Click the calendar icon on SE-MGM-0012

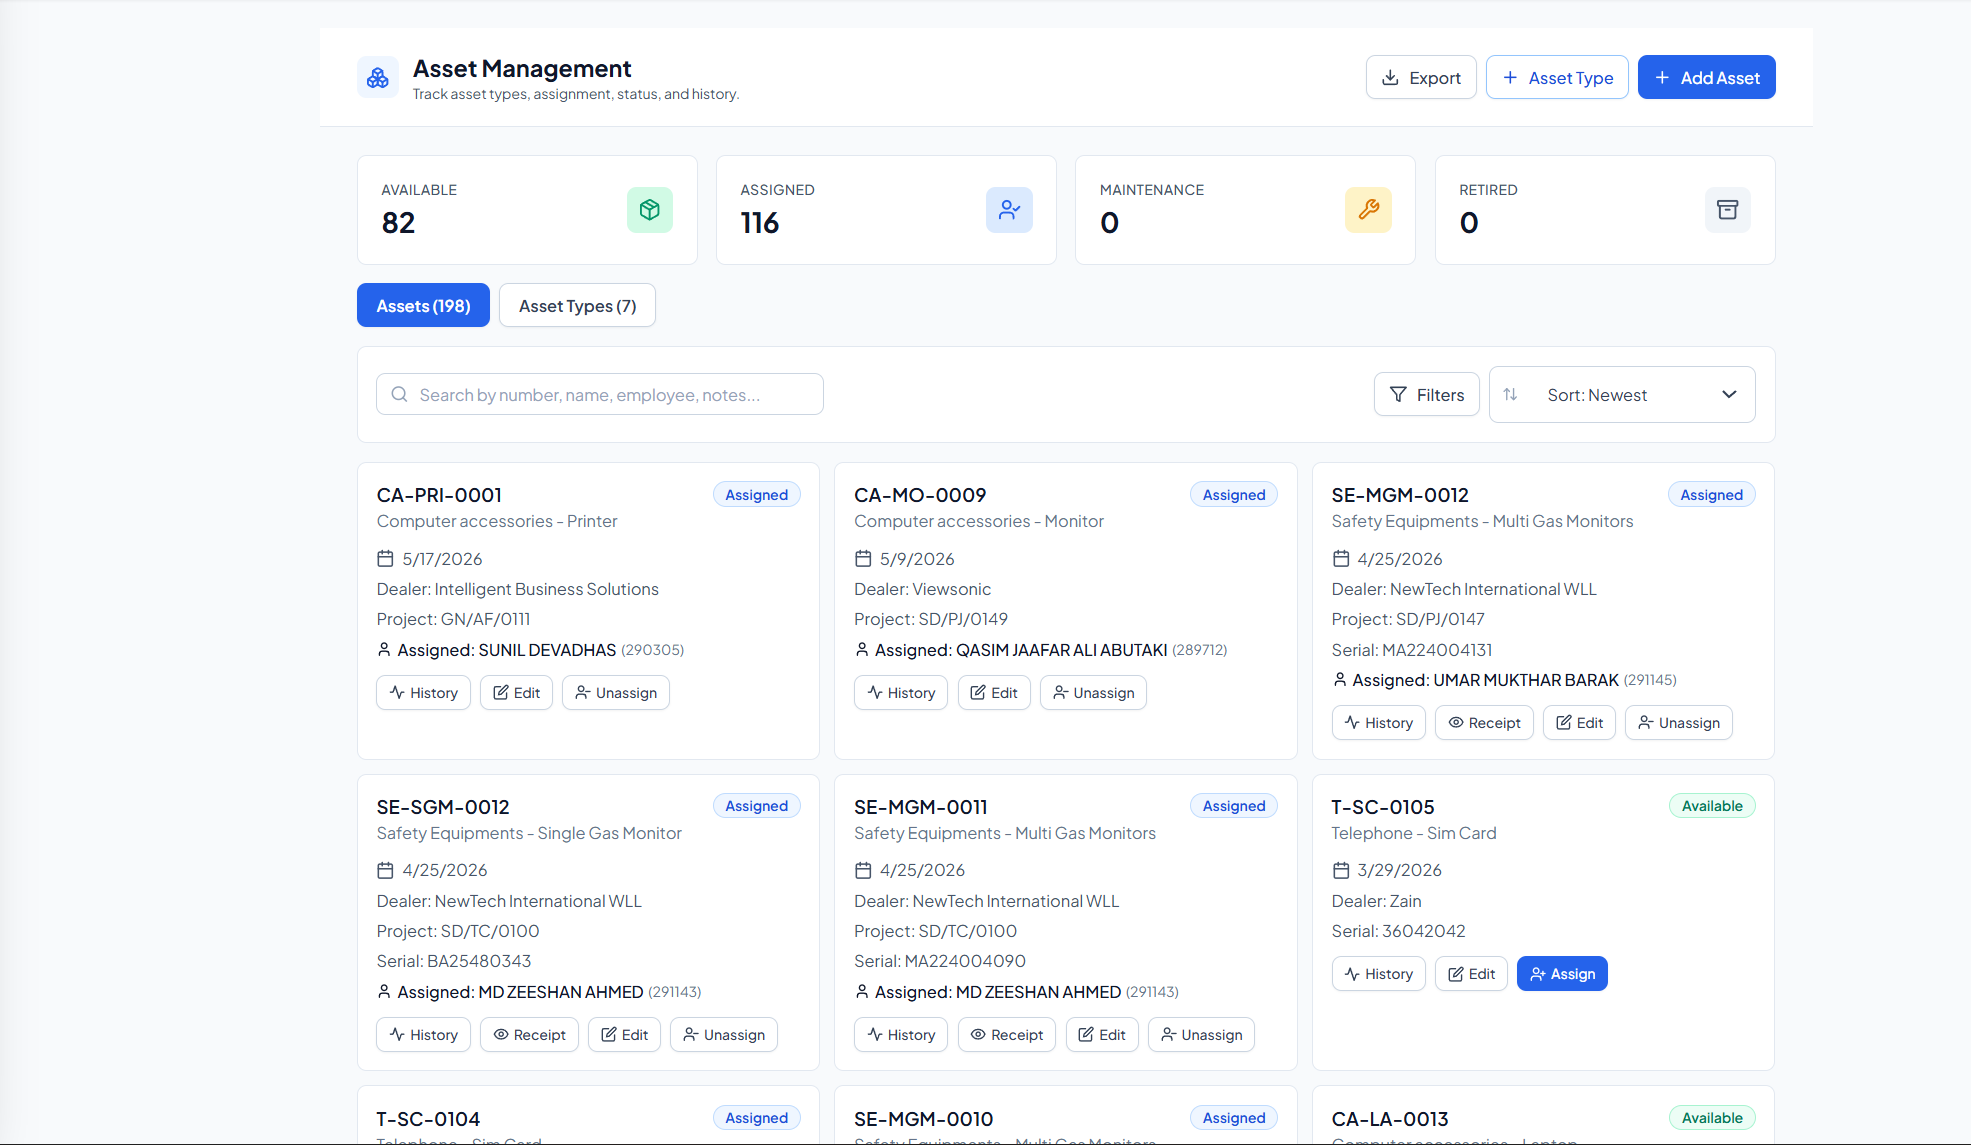coord(1341,558)
